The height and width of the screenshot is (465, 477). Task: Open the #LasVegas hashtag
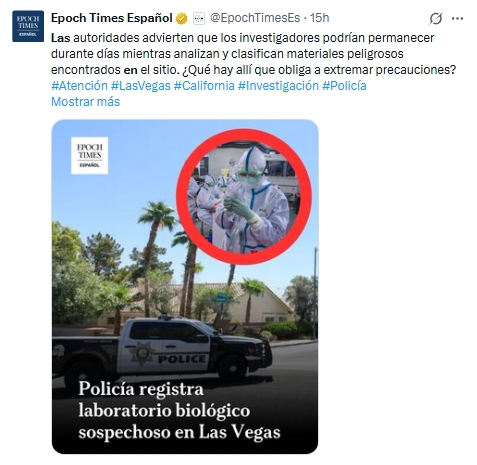pyautogui.click(x=141, y=86)
